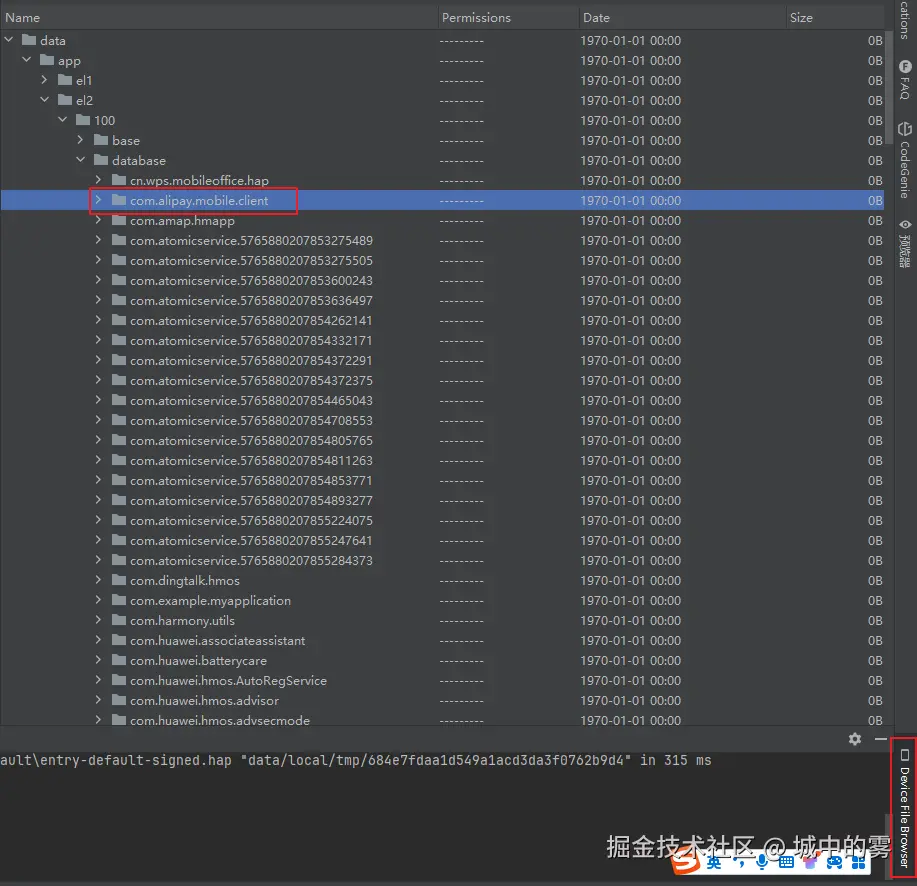Screen dimensions: 917x886
Task: Open the Device File Browser side tab
Action: coord(904,808)
